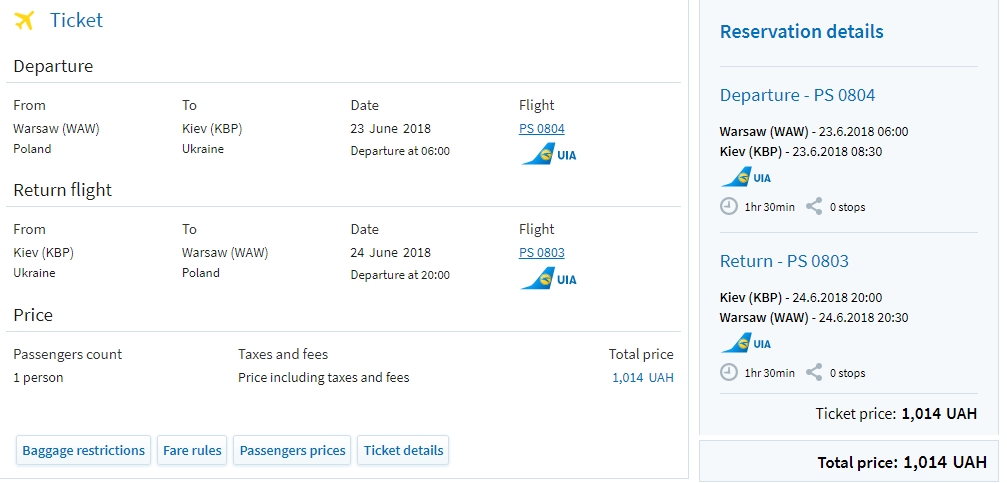The width and height of the screenshot is (1007, 483).
Task: Select the Departure - PS 0804 heading
Action: tap(797, 95)
